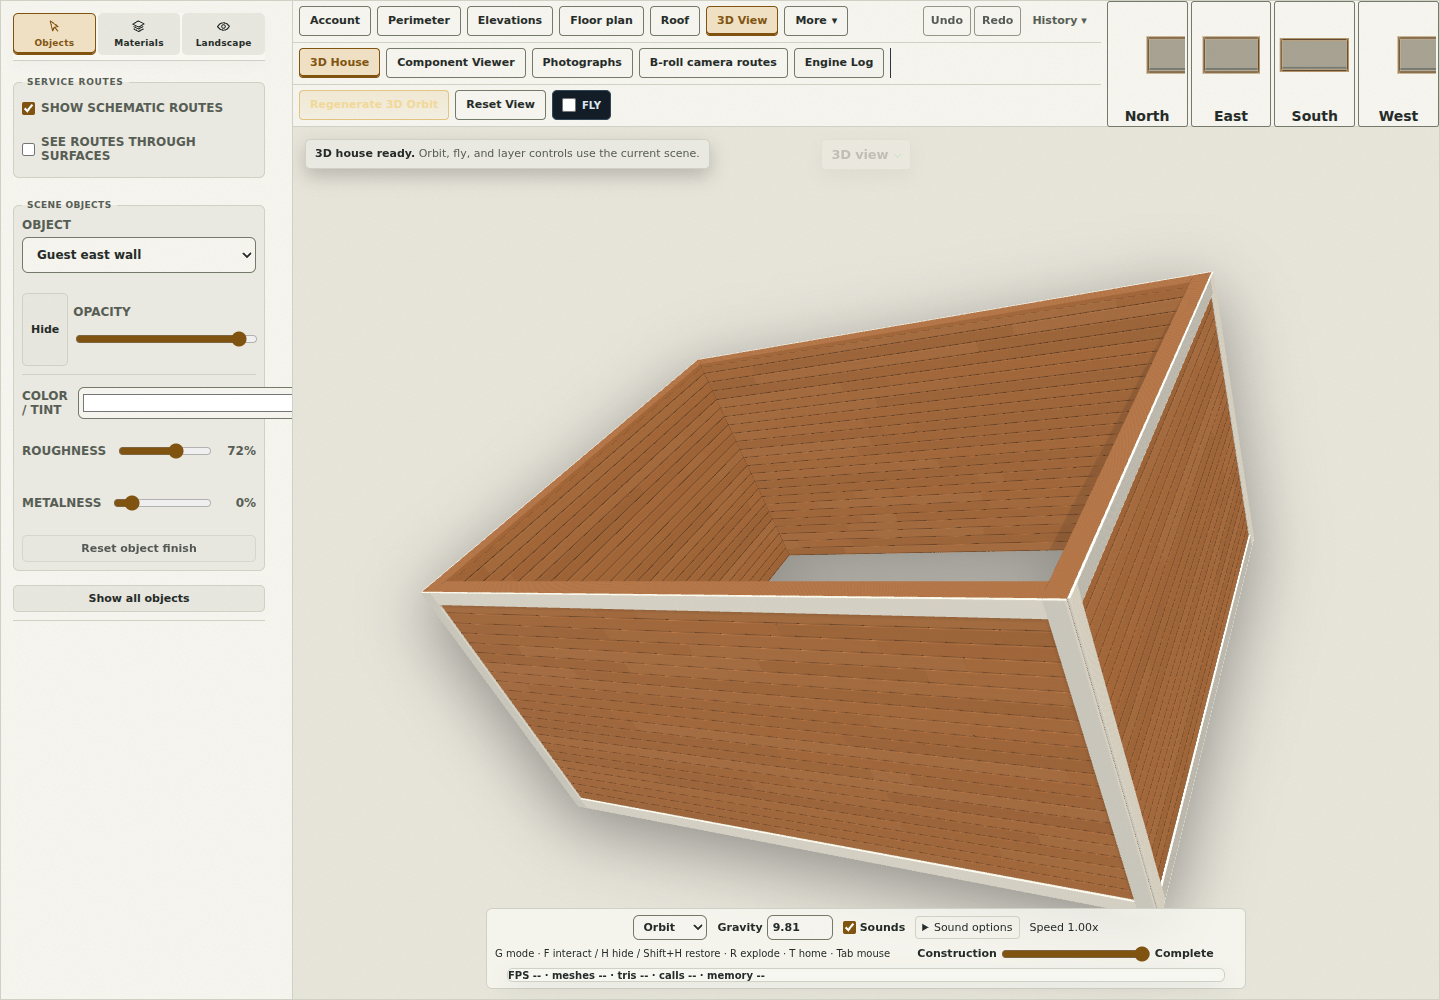
Task: Switch to the Elevations tab
Action: [x=510, y=21]
